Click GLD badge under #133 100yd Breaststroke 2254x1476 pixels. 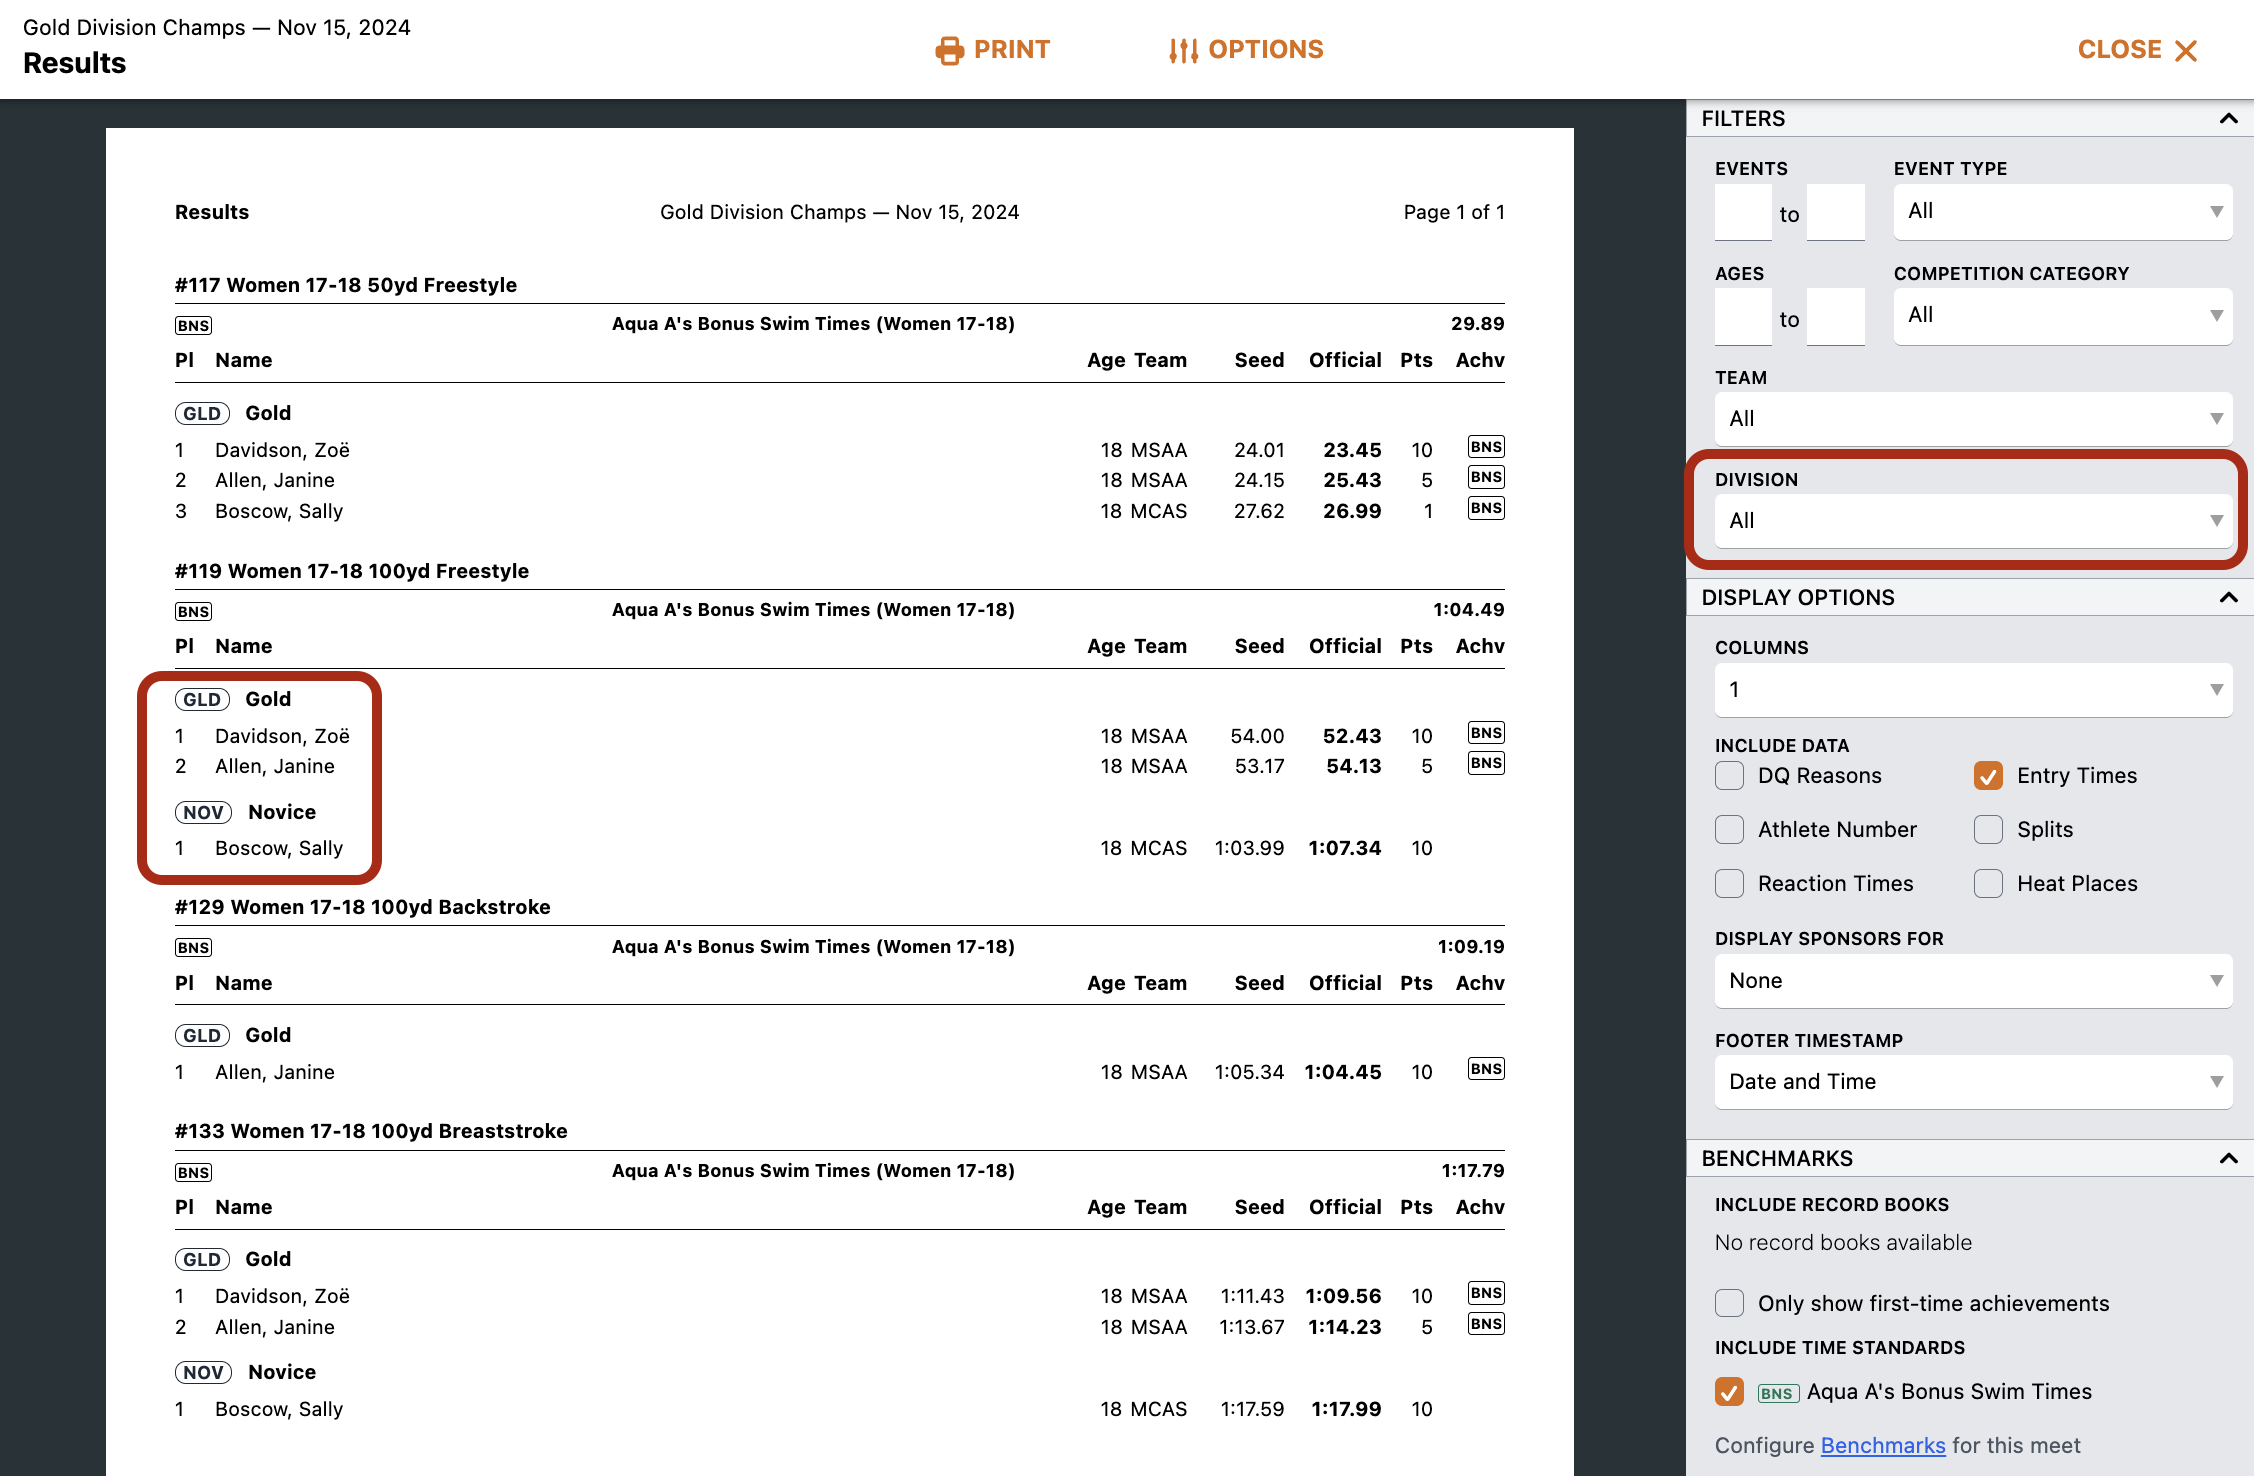point(202,1259)
